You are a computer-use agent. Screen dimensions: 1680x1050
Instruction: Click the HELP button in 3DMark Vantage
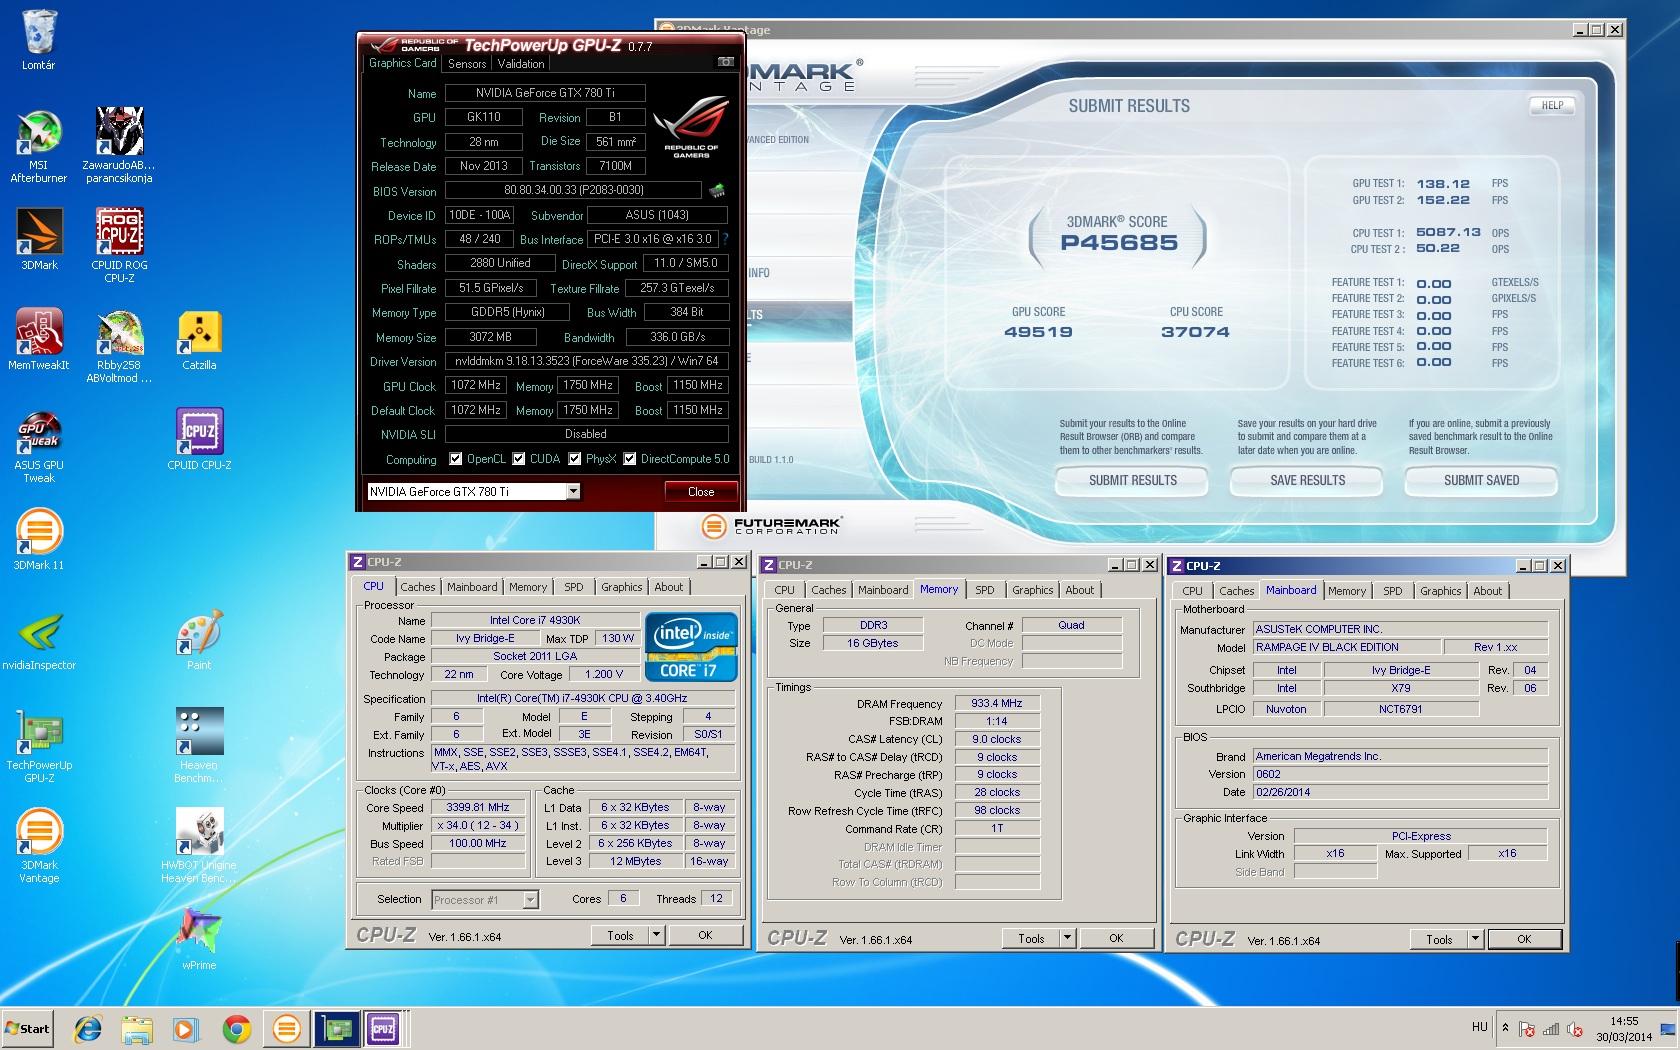(x=1552, y=105)
